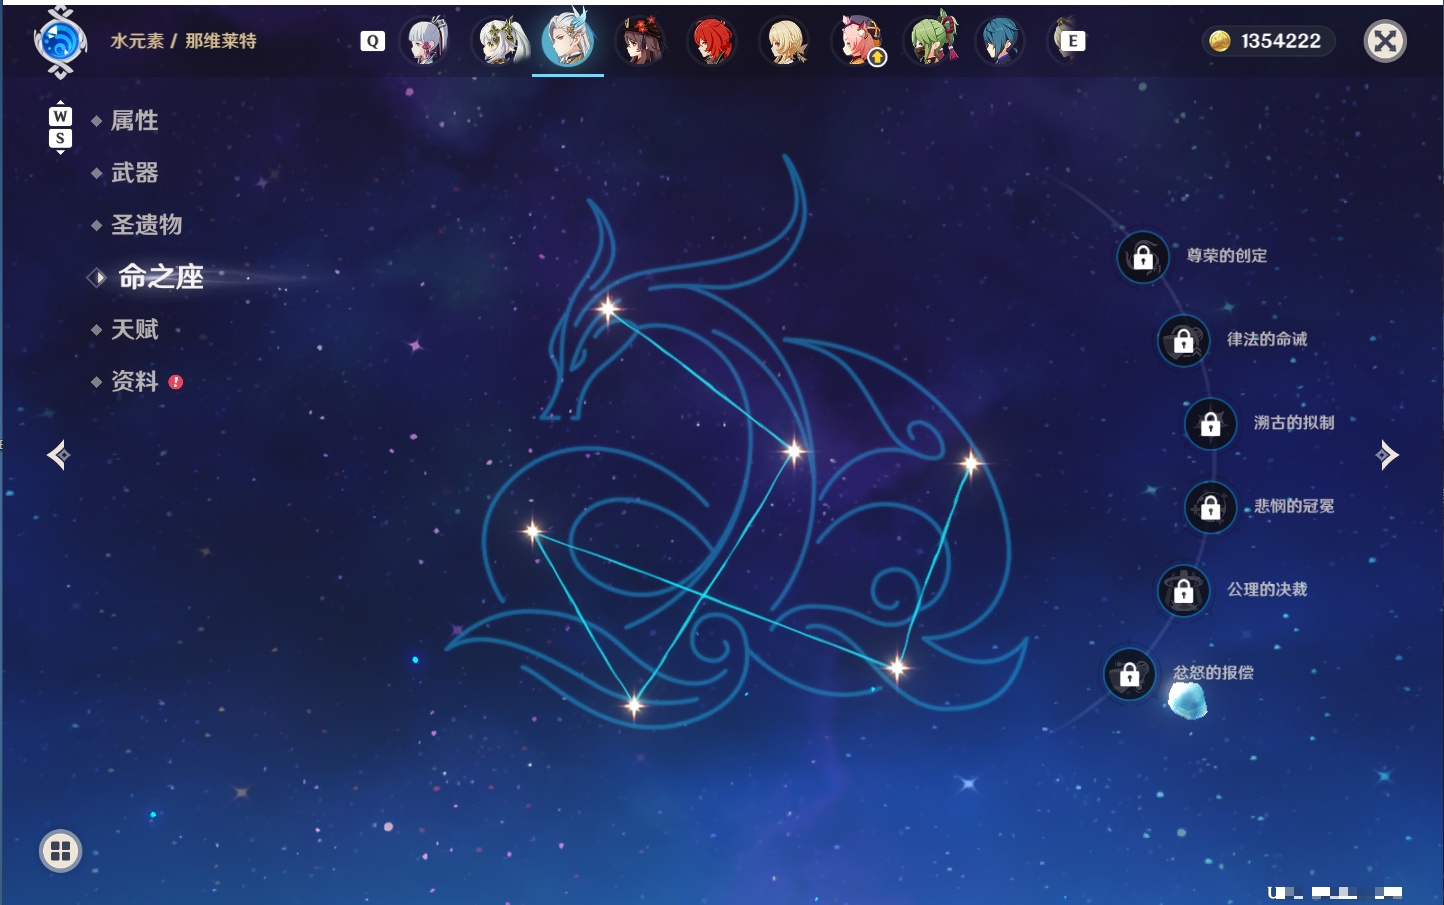The image size is (1444, 905).
Task: Select the pink-haired character with upgrade arrow
Action: (x=858, y=41)
